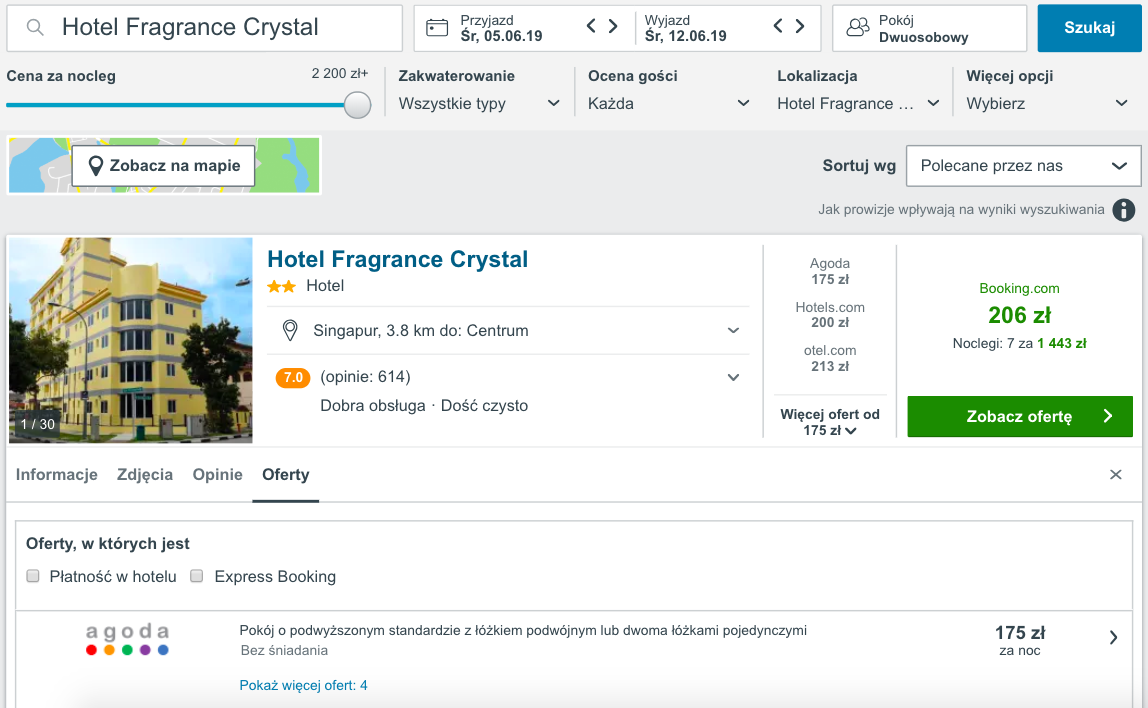Open the room guests icon selector
Viewport: 1148px width, 708px height.
pyautogui.click(x=857, y=28)
